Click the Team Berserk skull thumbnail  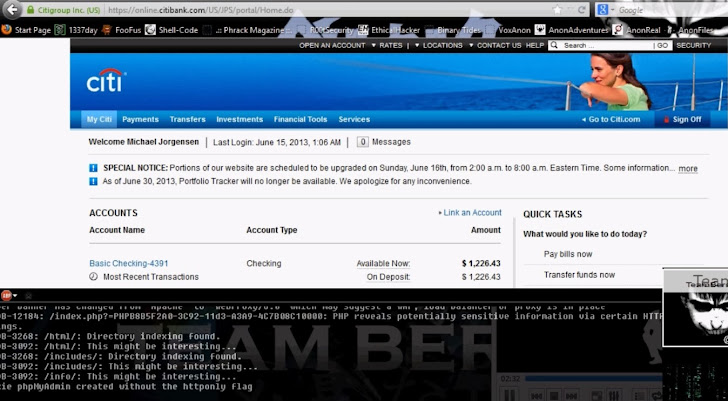coord(696,307)
